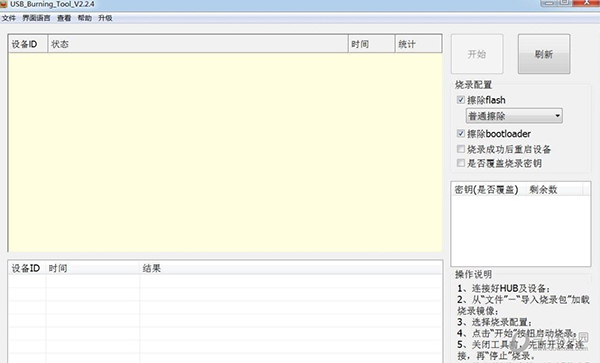The image size is (600, 363).
Task: Click the 时间 header in bottom table
Action: click(x=93, y=269)
